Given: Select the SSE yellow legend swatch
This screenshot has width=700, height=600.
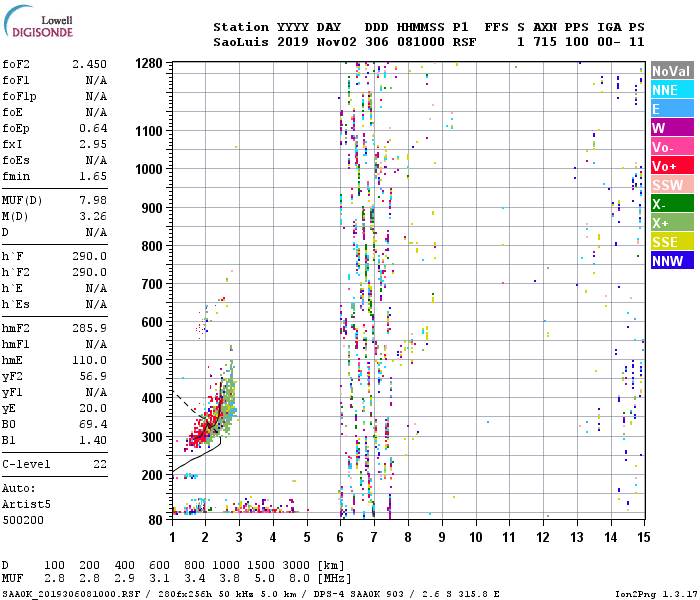Looking at the screenshot, I should point(672,242).
